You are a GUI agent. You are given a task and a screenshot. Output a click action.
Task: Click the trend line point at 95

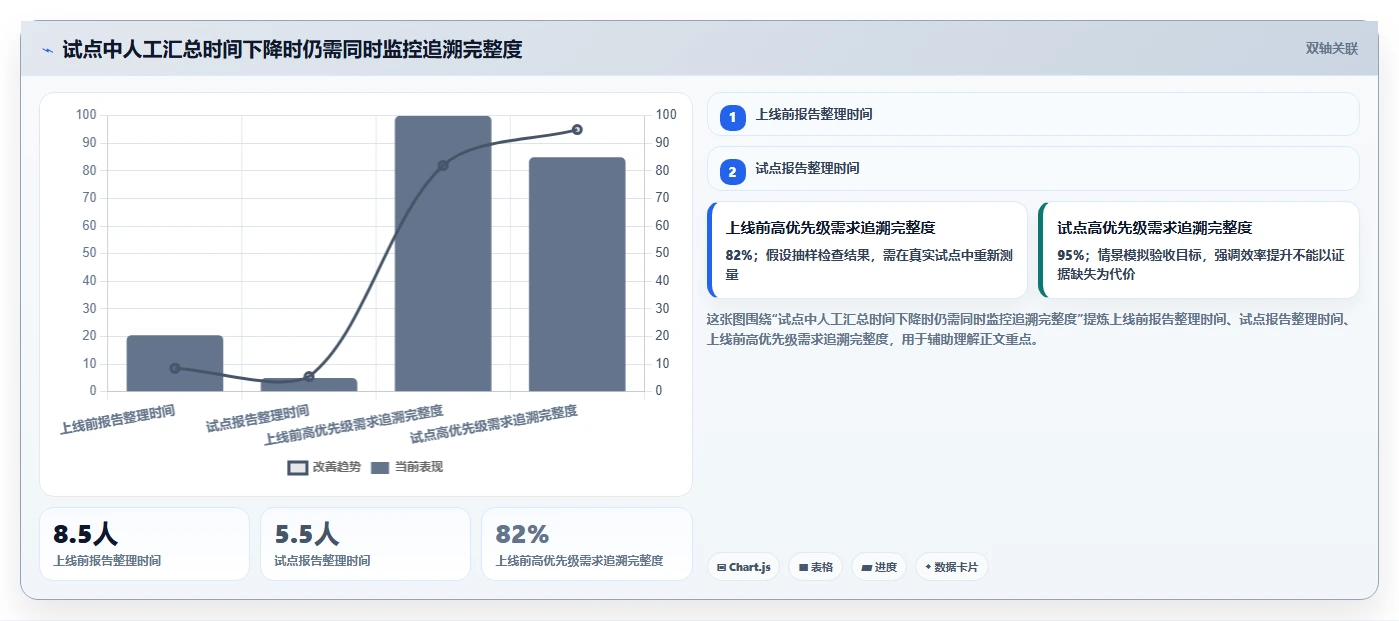click(577, 130)
